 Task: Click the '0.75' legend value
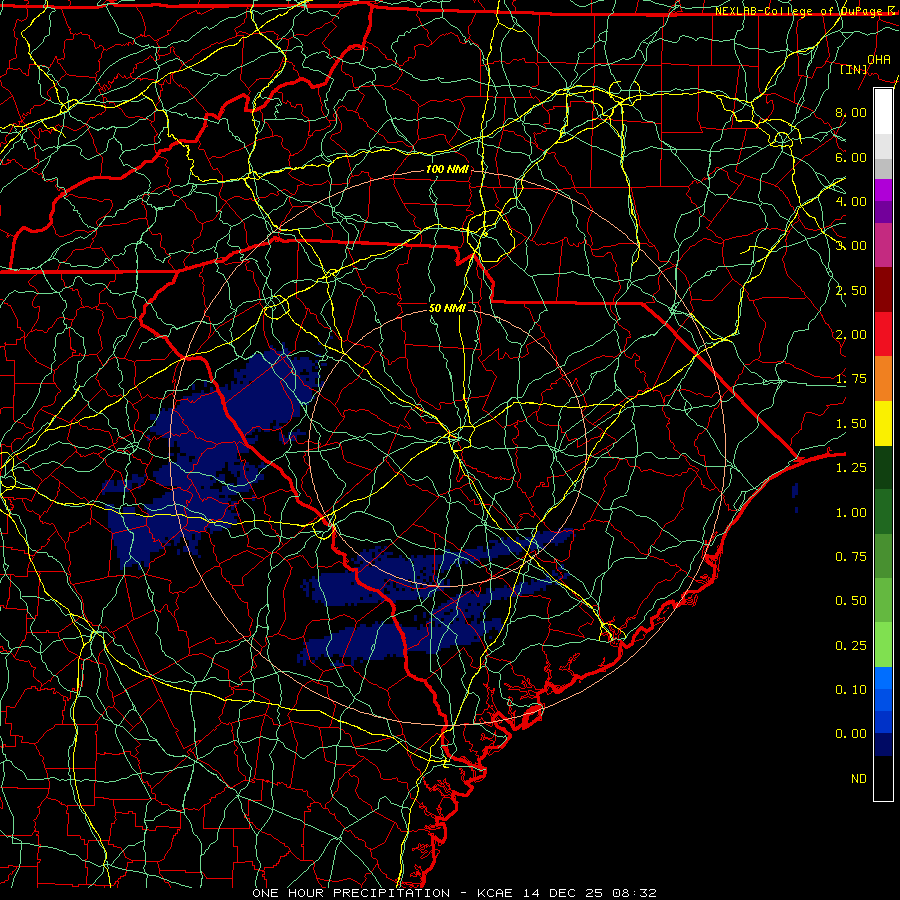851,557
